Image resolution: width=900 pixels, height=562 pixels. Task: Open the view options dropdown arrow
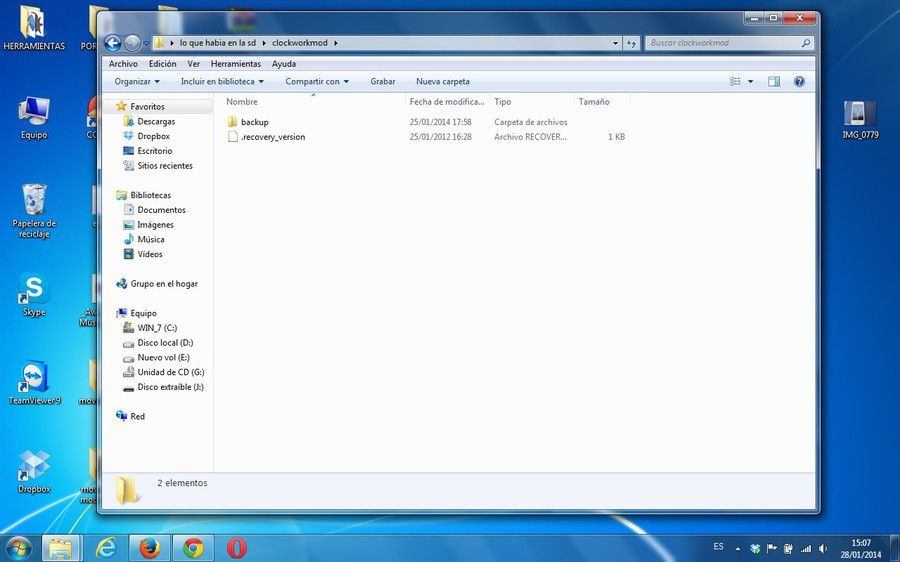coord(750,82)
